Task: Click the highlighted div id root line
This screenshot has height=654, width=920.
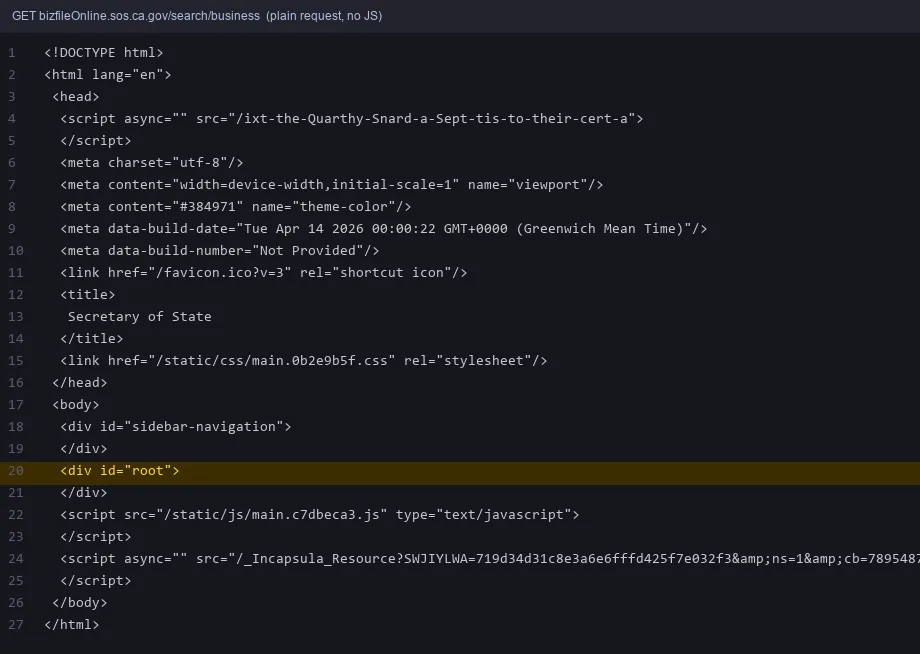Action: click(460, 471)
